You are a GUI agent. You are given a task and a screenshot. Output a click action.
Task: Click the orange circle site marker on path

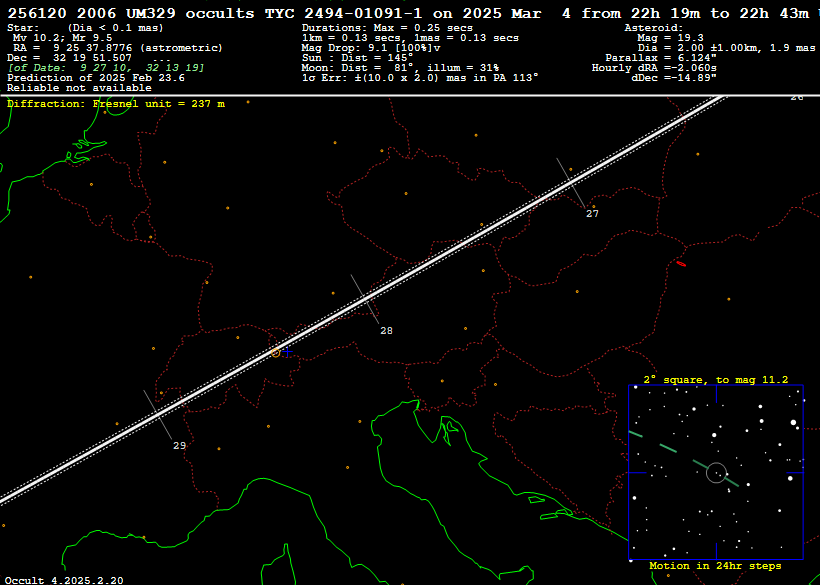[276, 353]
